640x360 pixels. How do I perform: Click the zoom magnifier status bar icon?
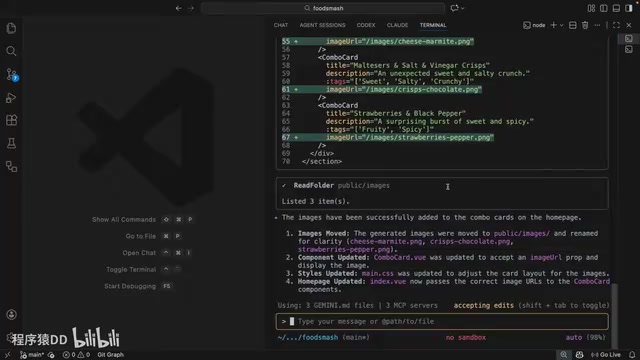click(x=563, y=355)
